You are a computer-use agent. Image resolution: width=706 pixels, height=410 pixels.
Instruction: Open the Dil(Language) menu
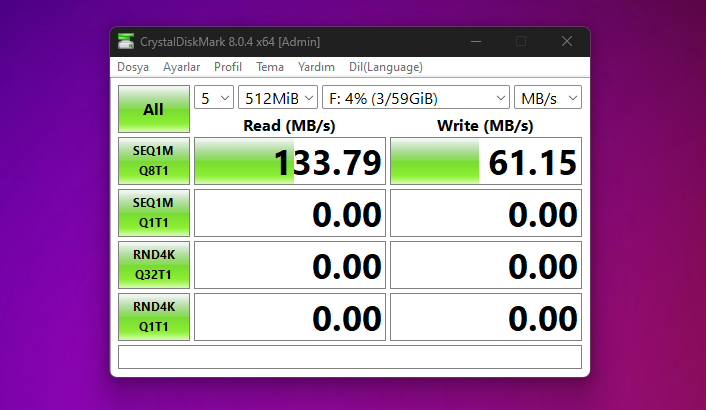(385, 67)
